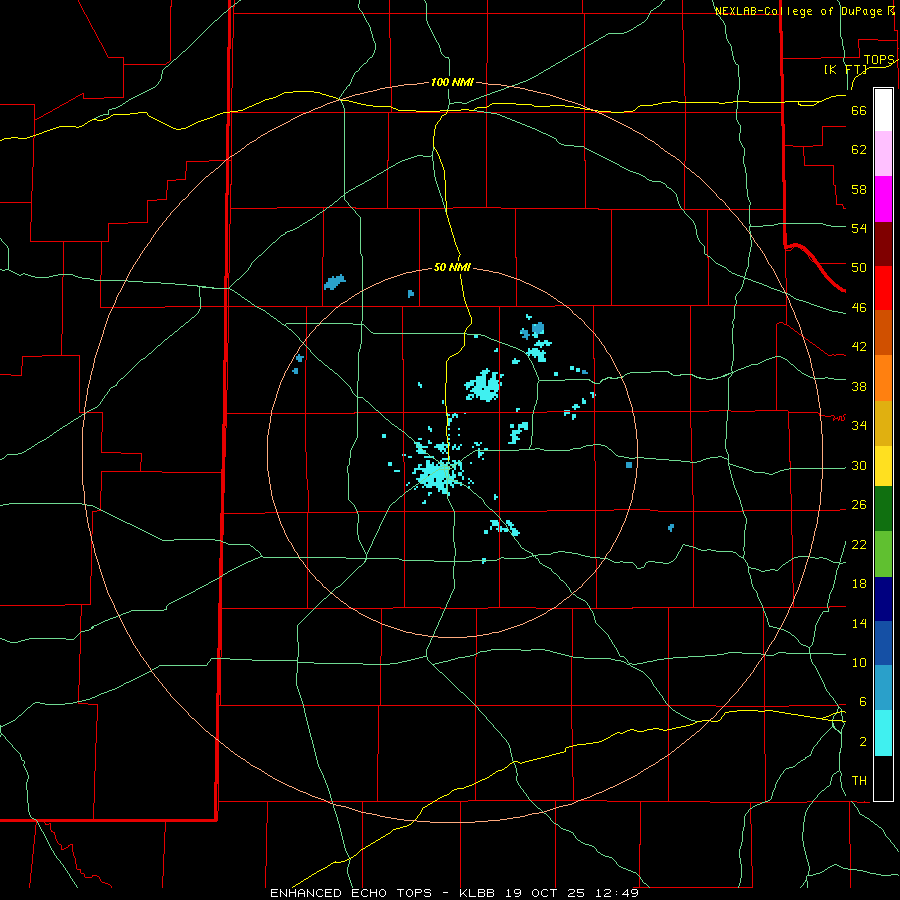
Task: Click the 58 scale label
Action: click(859, 189)
